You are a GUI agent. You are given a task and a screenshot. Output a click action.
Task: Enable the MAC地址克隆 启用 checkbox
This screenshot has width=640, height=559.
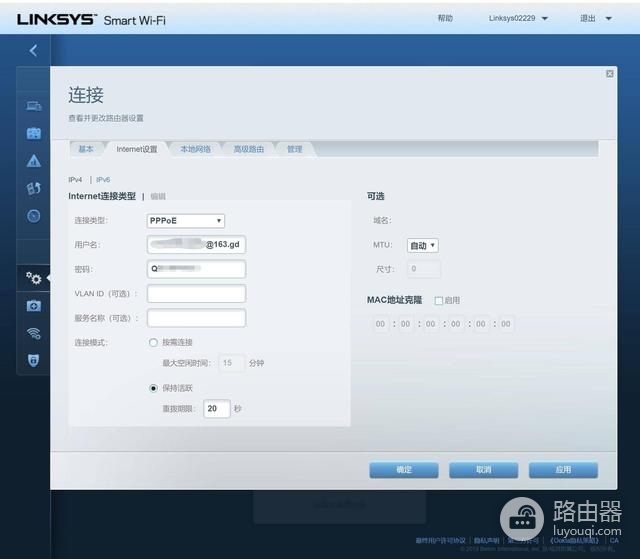pyautogui.click(x=439, y=301)
